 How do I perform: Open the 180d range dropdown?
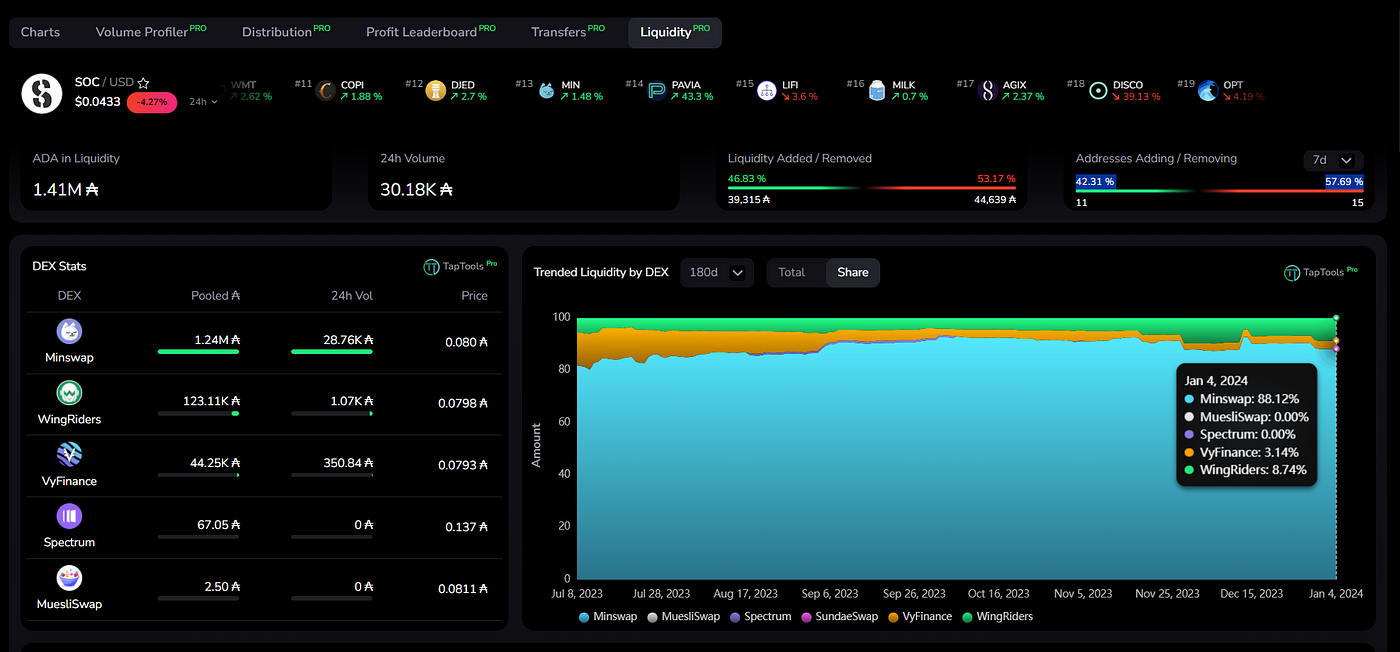click(x=716, y=272)
